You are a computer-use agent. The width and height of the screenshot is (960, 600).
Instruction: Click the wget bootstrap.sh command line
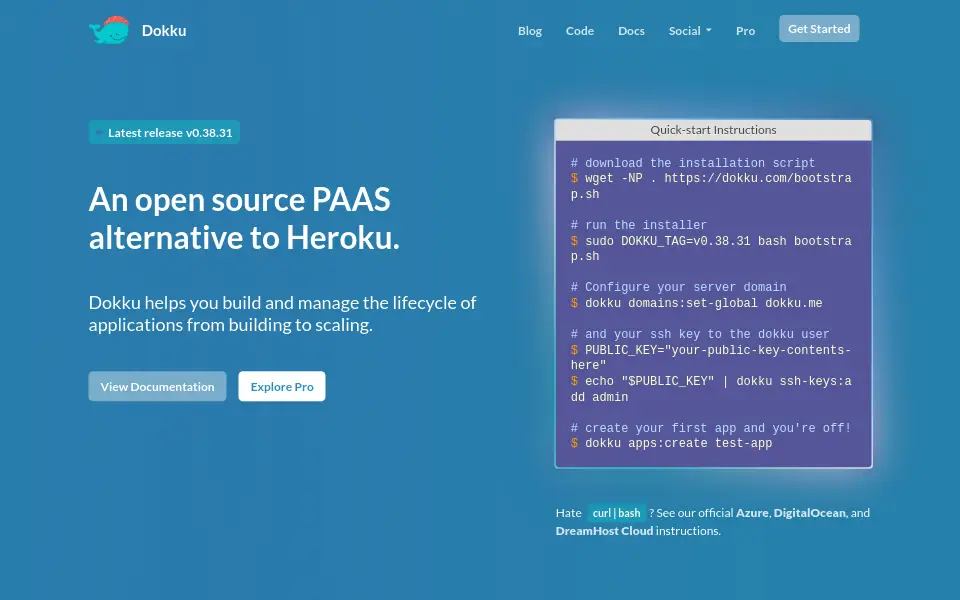[711, 186]
